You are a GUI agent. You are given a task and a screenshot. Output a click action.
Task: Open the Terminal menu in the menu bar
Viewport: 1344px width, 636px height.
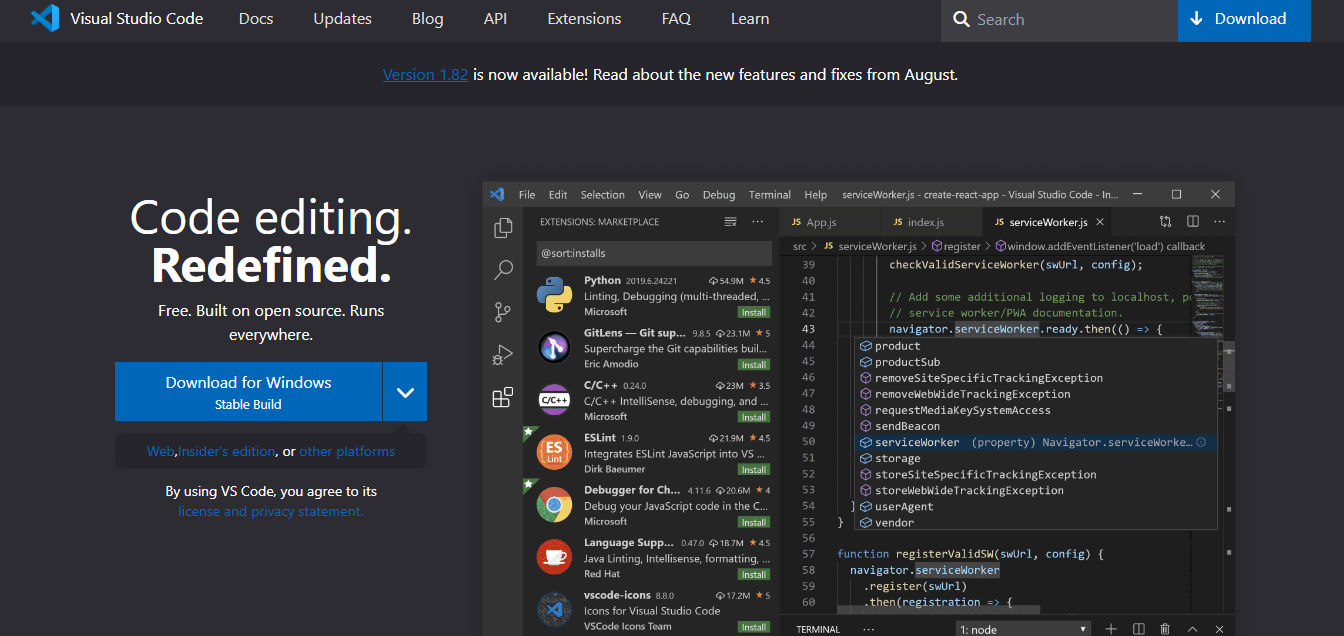click(x=770, y=195)
